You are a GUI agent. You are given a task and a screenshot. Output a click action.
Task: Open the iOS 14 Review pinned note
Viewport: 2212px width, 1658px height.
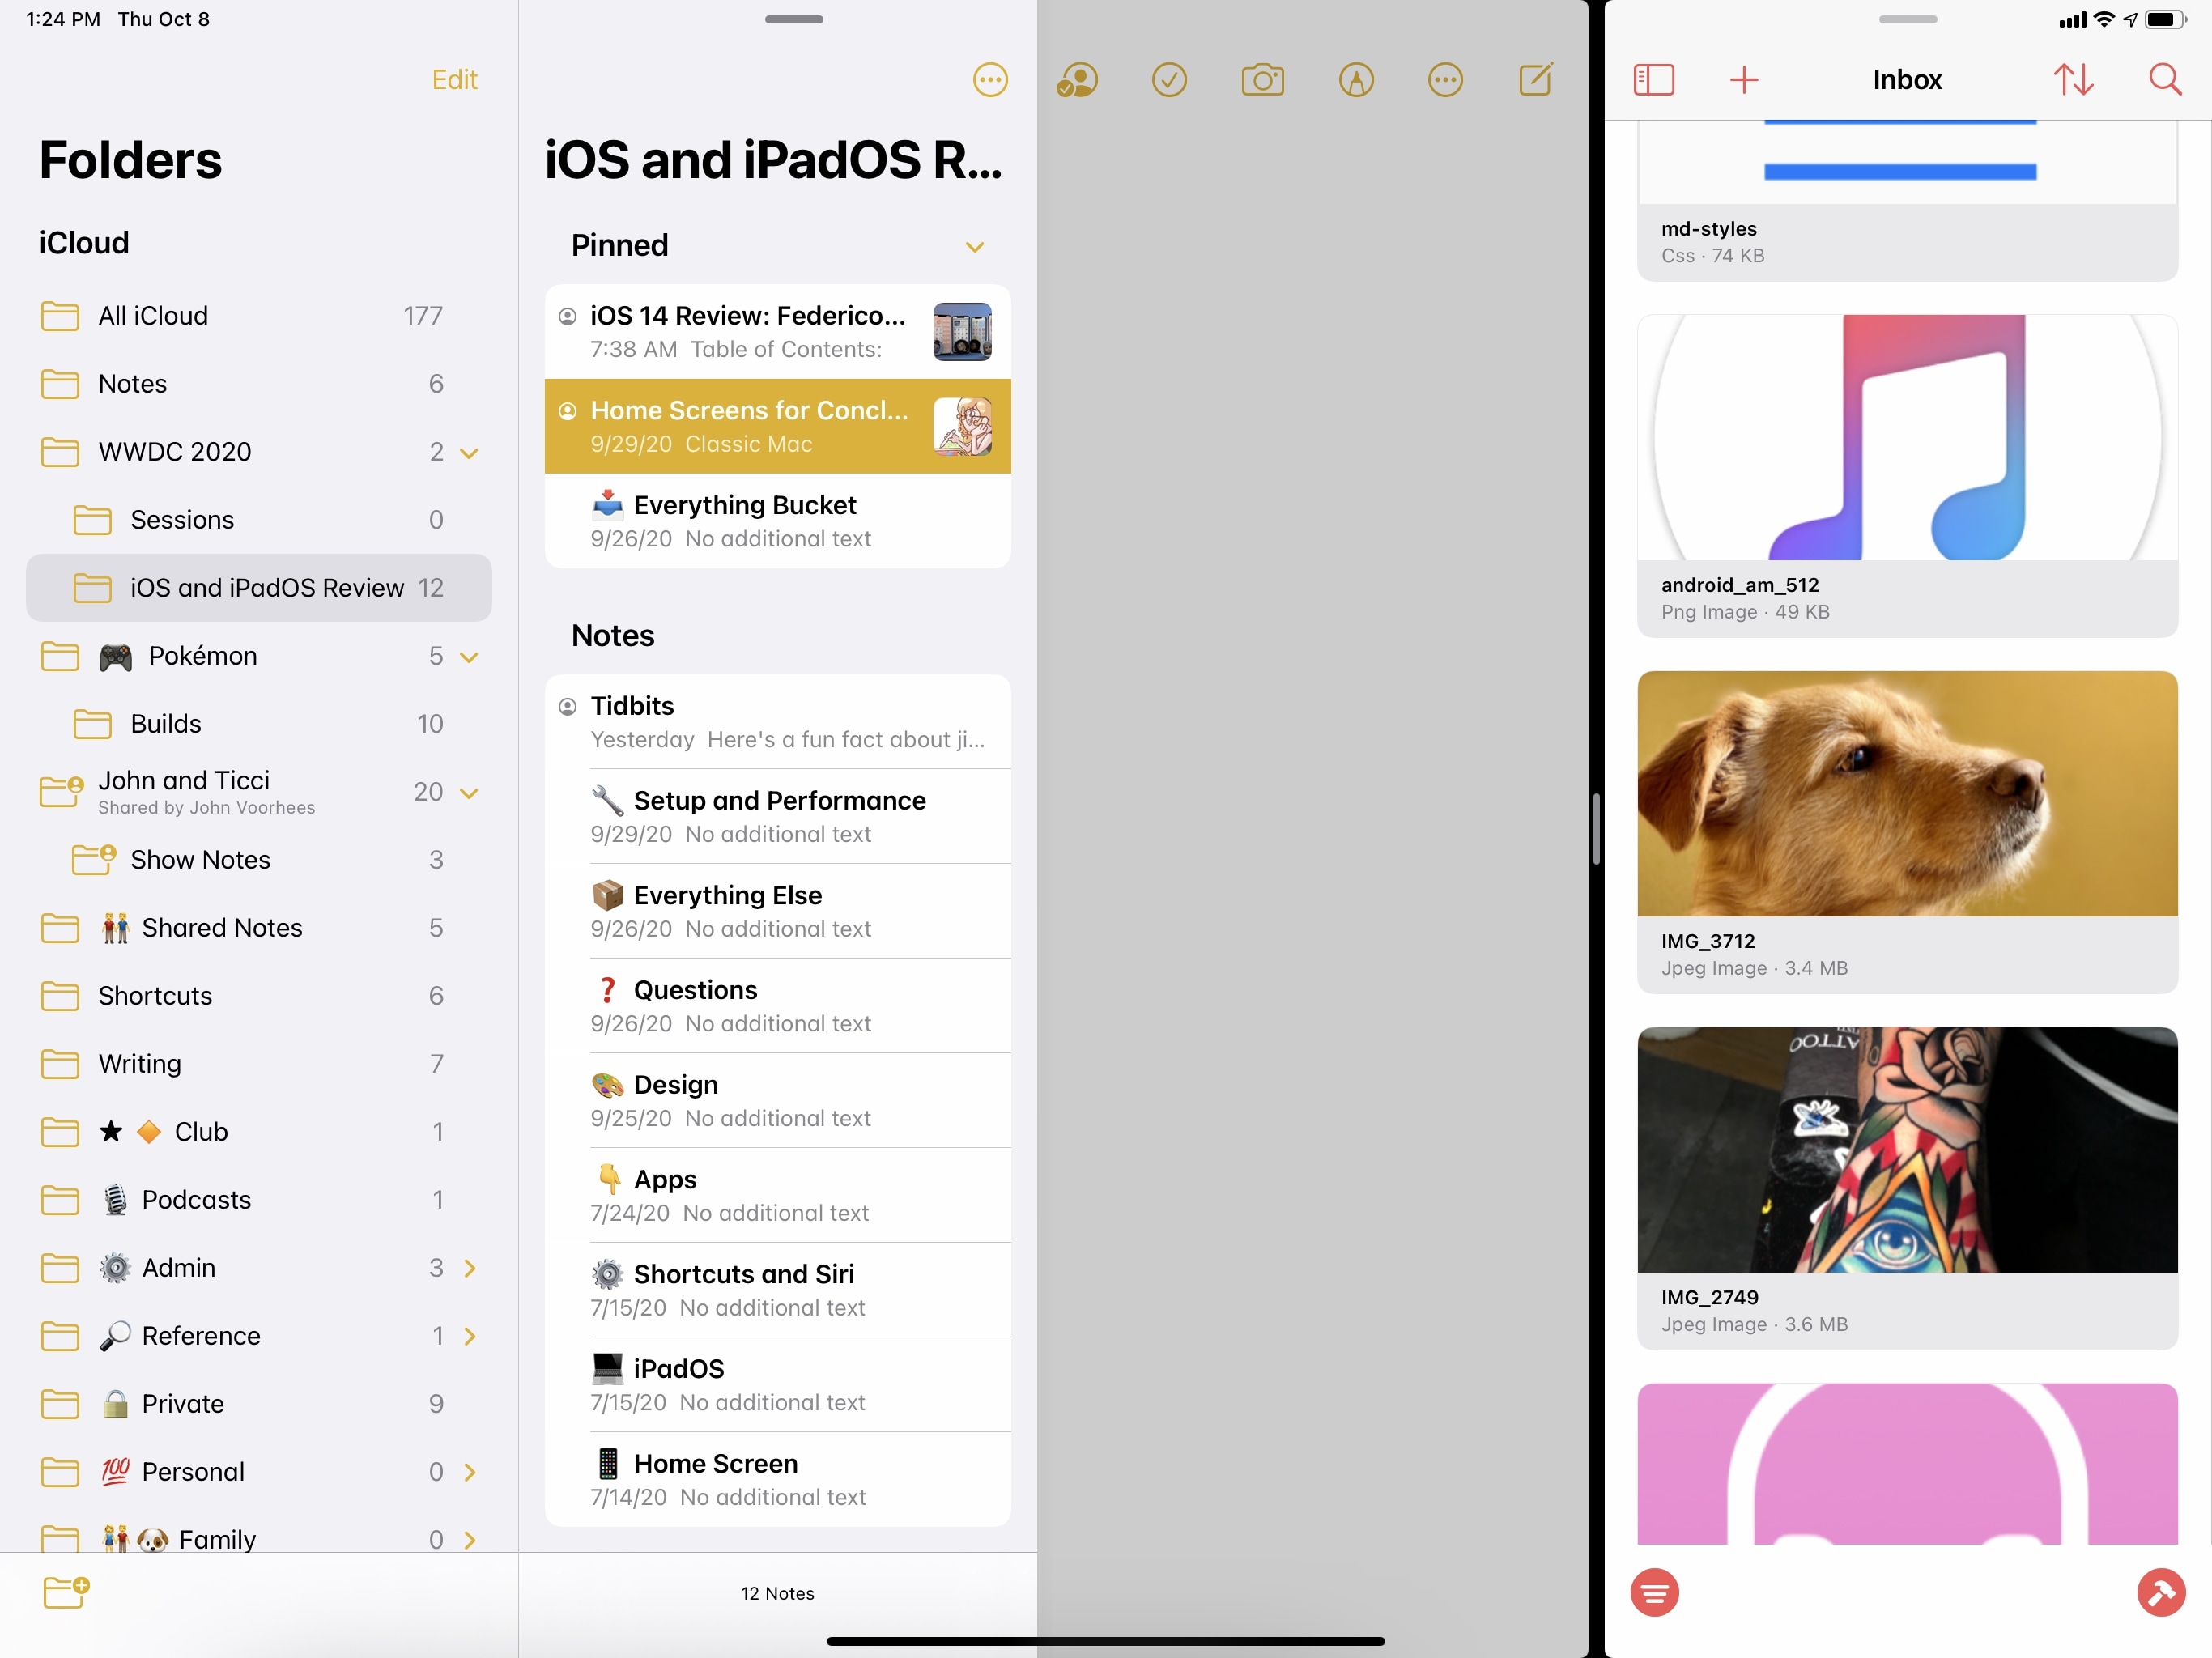(777, 332)
